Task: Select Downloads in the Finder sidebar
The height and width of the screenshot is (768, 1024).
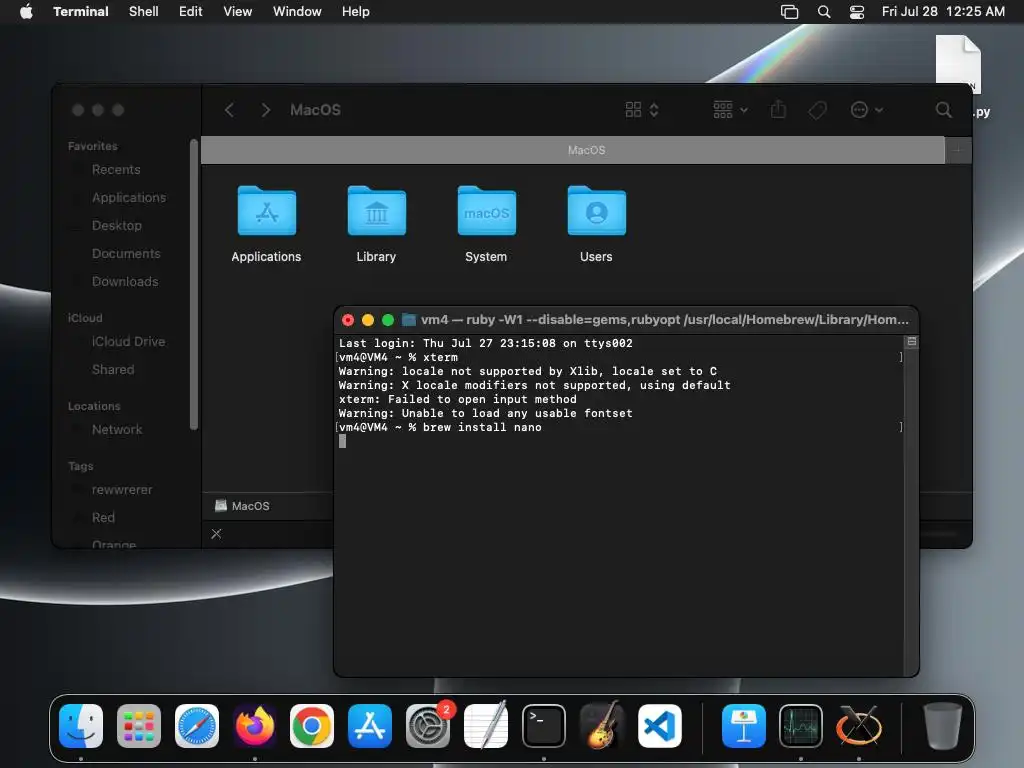Action: pos(125,281)
